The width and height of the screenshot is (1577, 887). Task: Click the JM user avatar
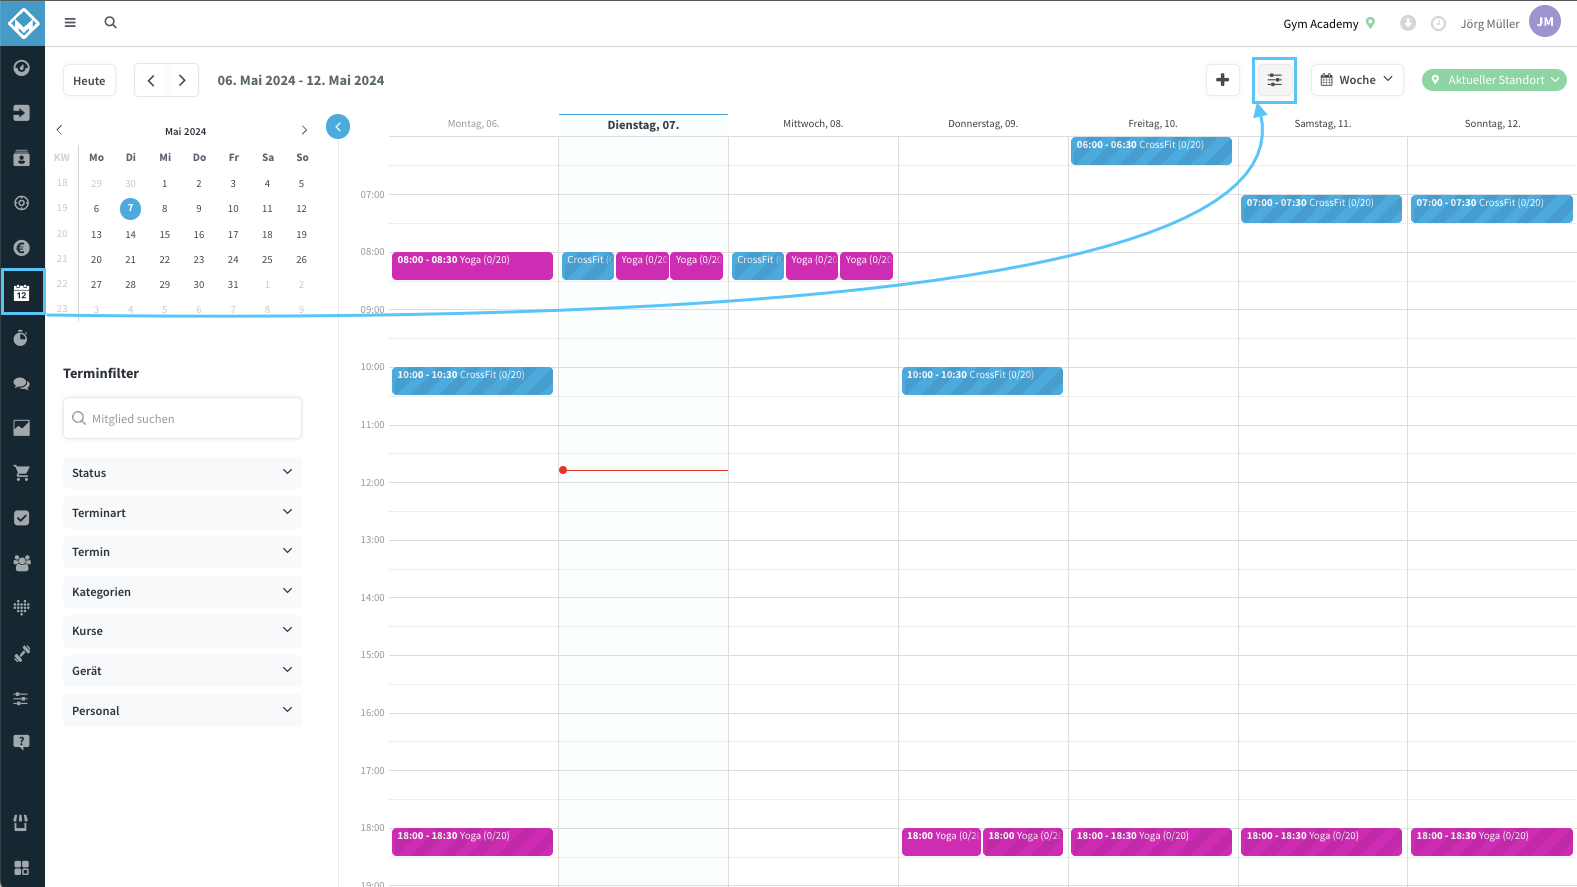(1545, 22)
